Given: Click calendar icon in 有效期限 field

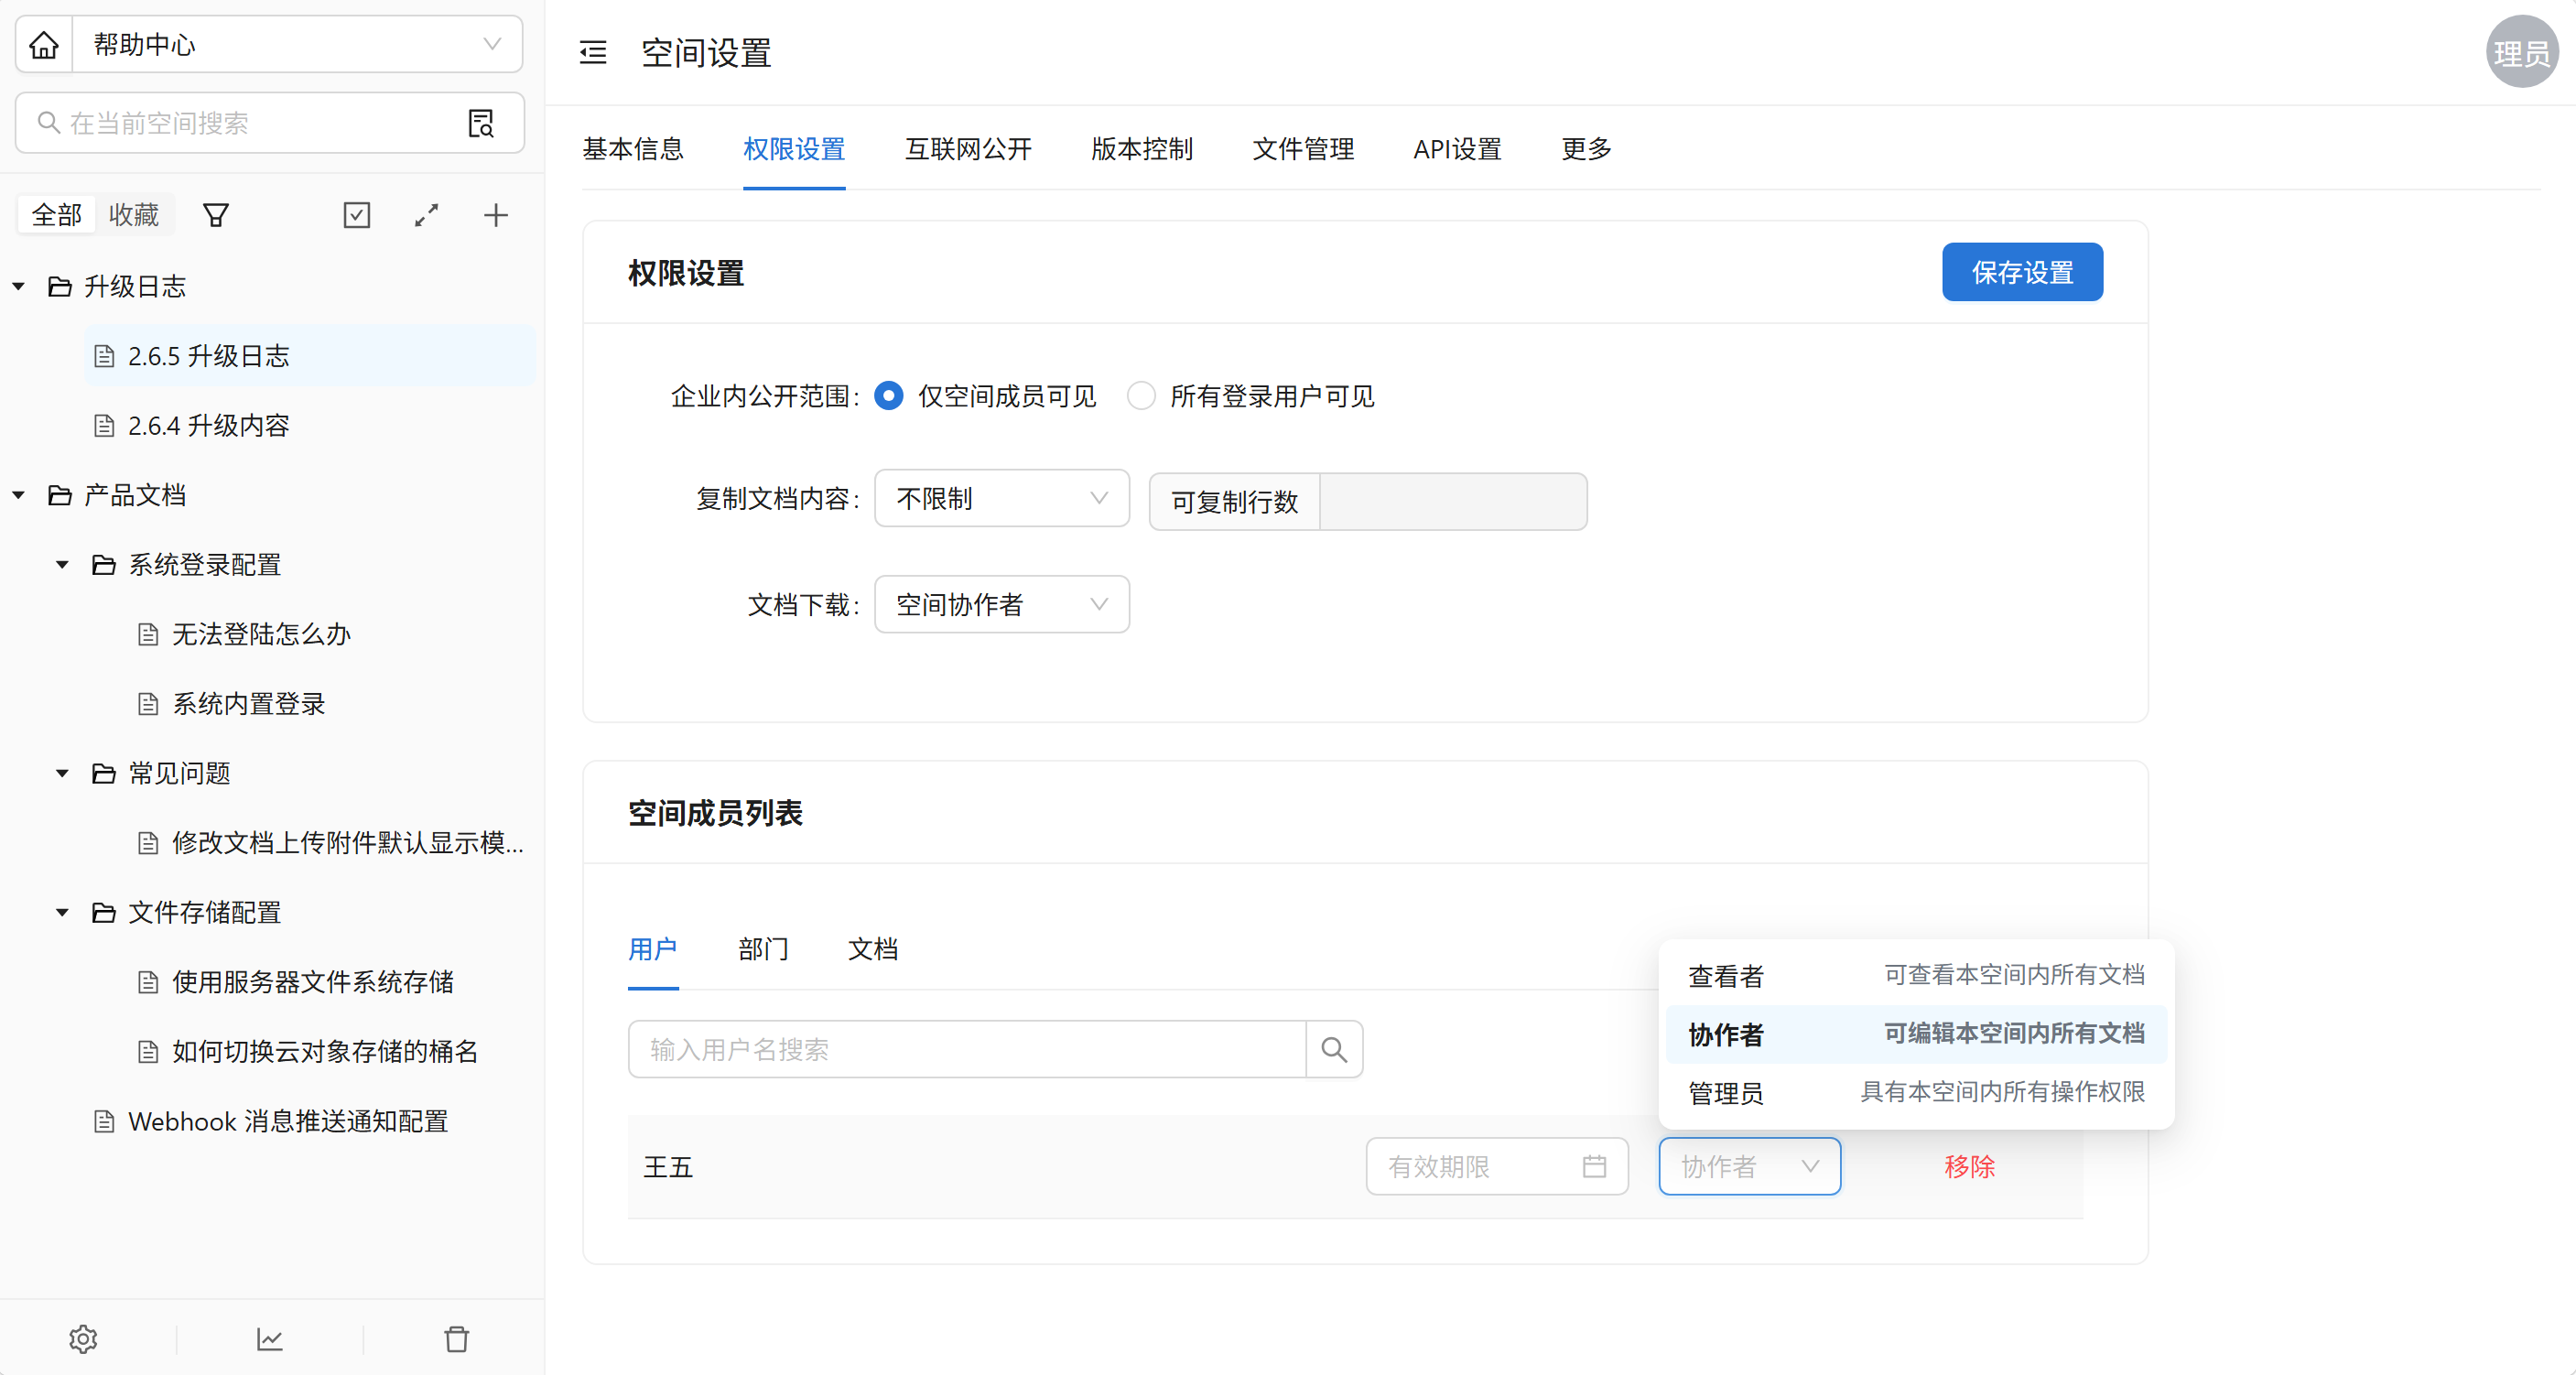Looking at the screenshot, I should click(x=1594, y=1166).
